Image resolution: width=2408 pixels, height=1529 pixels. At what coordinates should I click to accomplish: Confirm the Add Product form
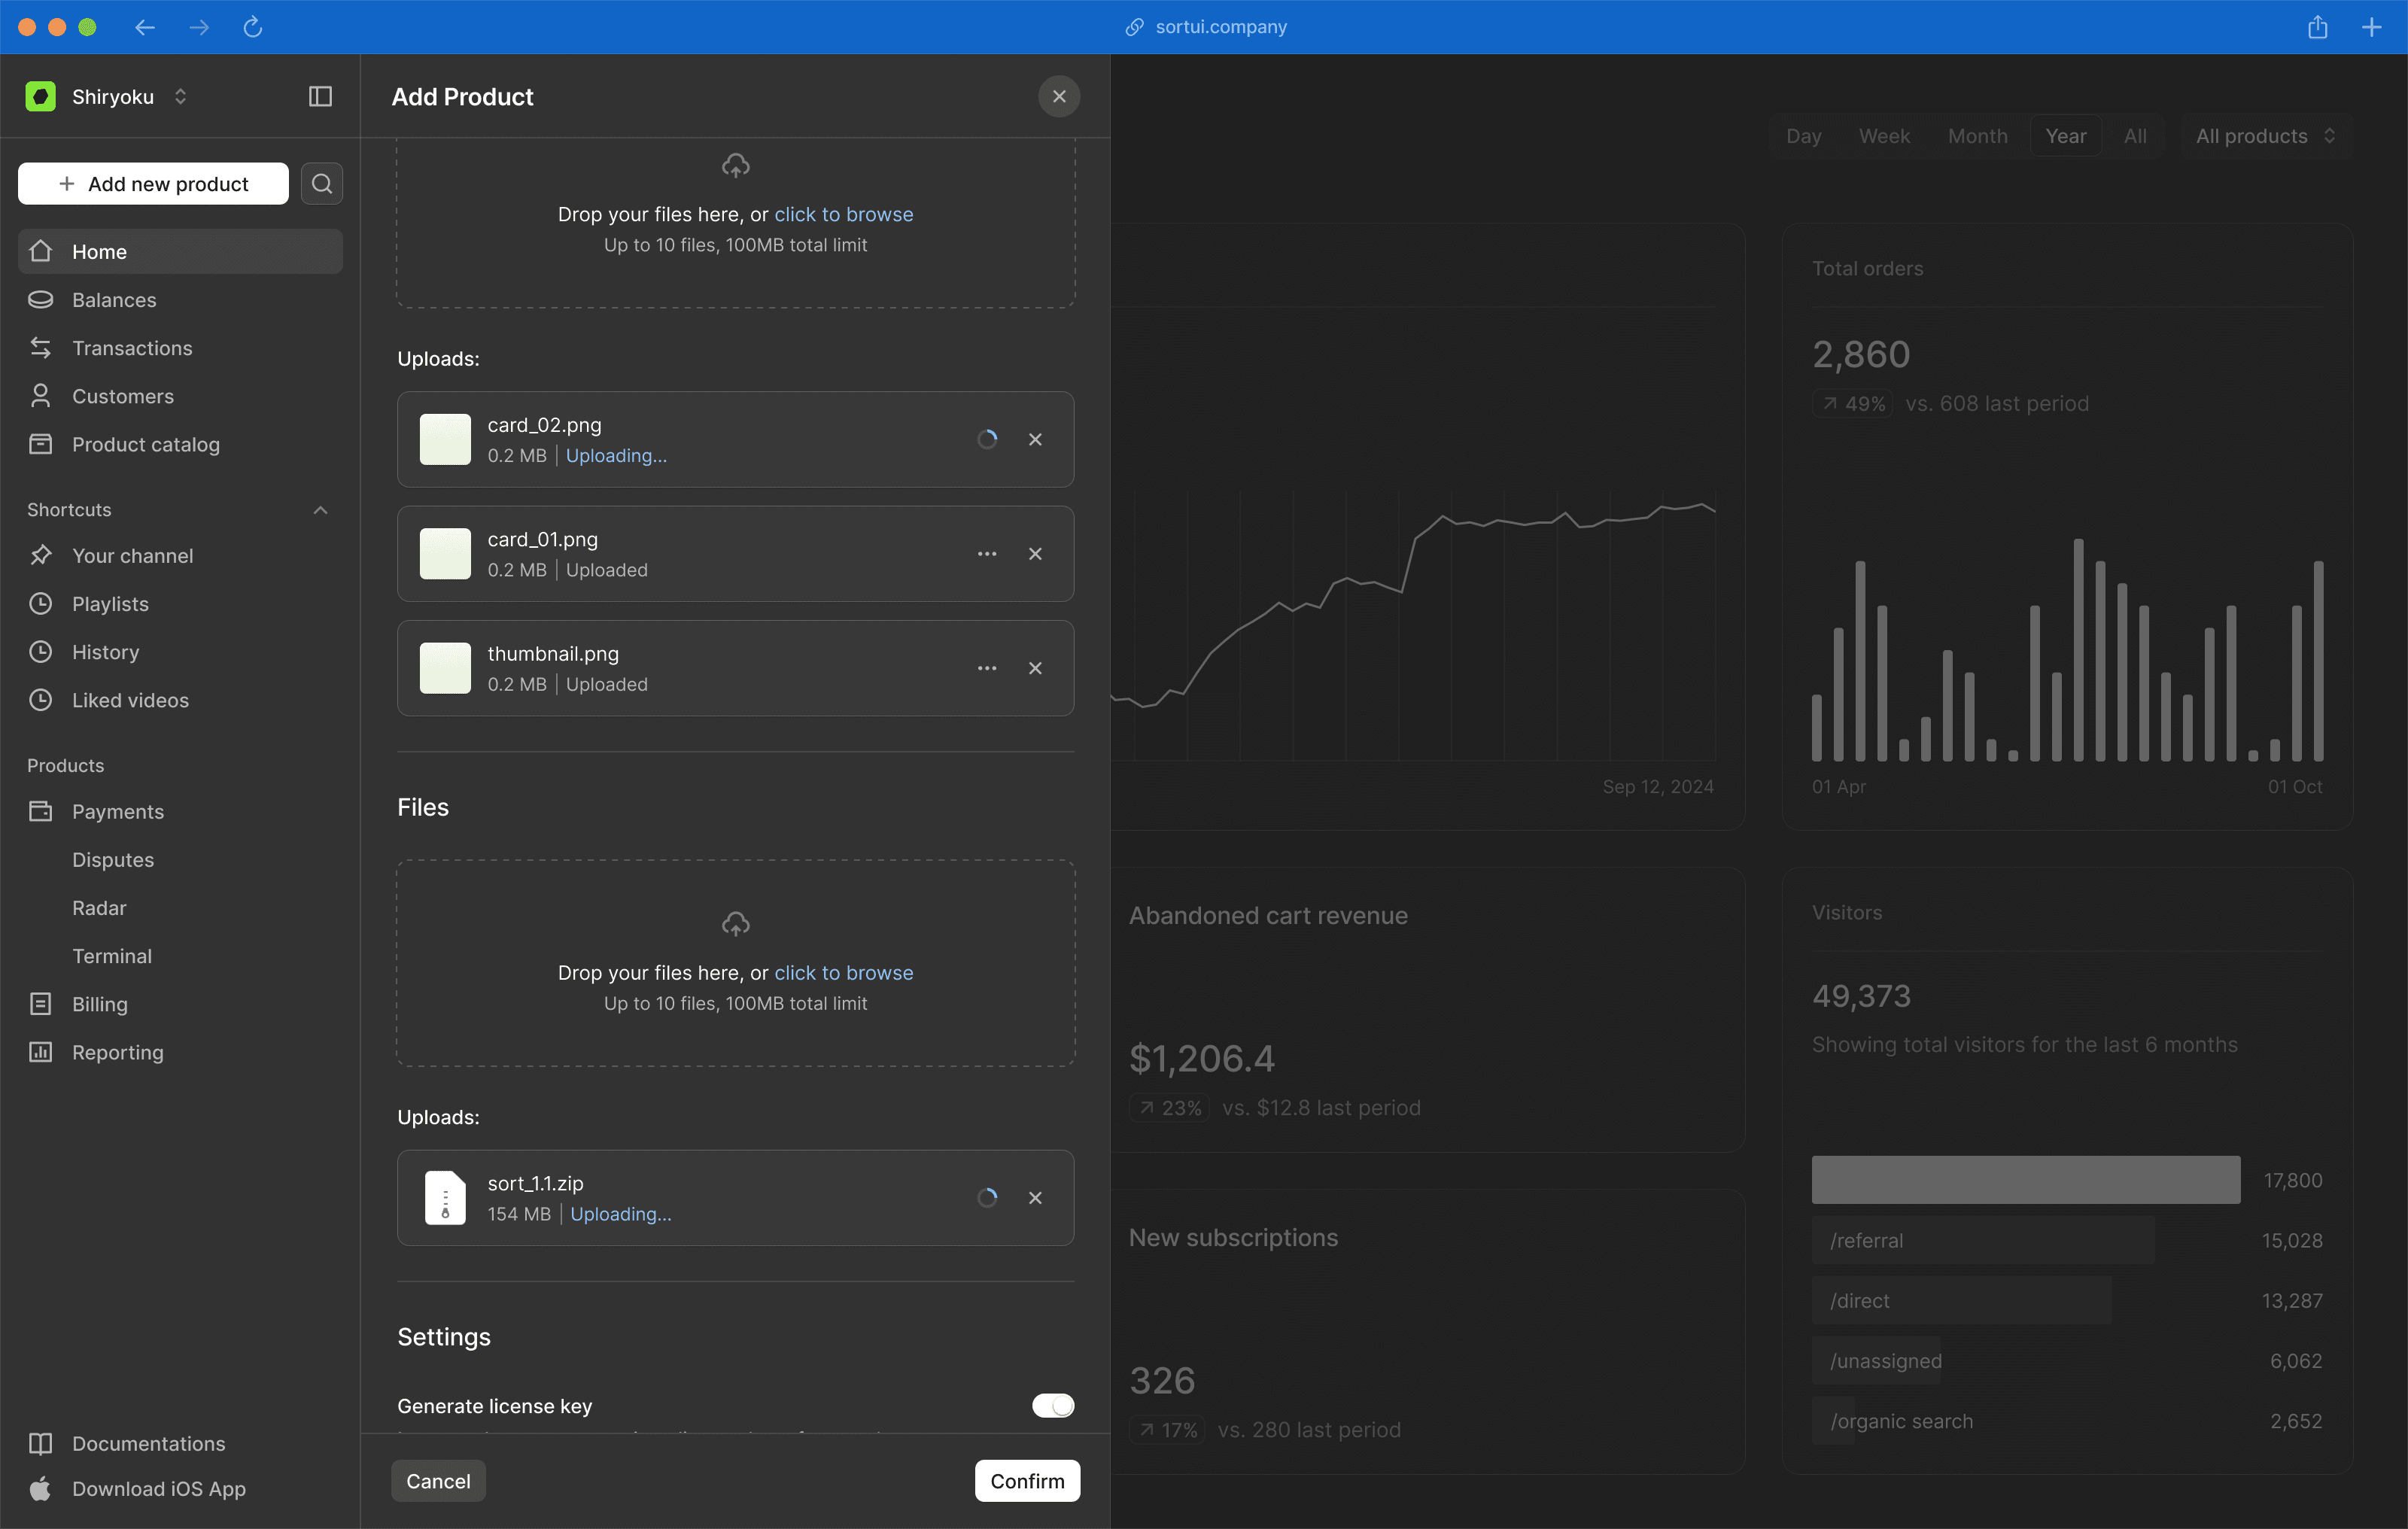pos(1026,1481)
